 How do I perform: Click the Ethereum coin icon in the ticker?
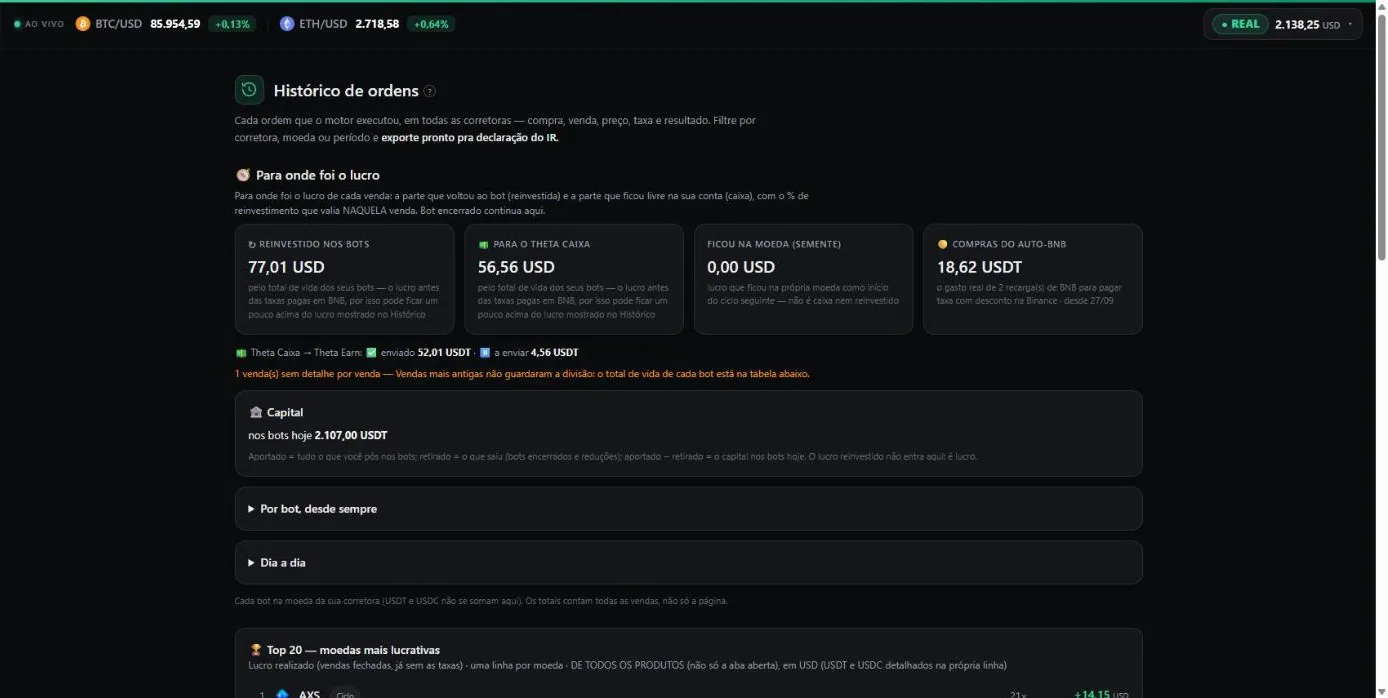(x=287, y=23)
